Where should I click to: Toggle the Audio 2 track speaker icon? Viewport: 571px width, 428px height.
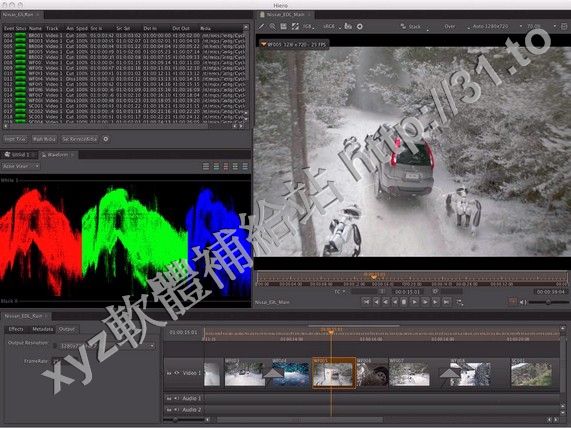pos(176,410)
